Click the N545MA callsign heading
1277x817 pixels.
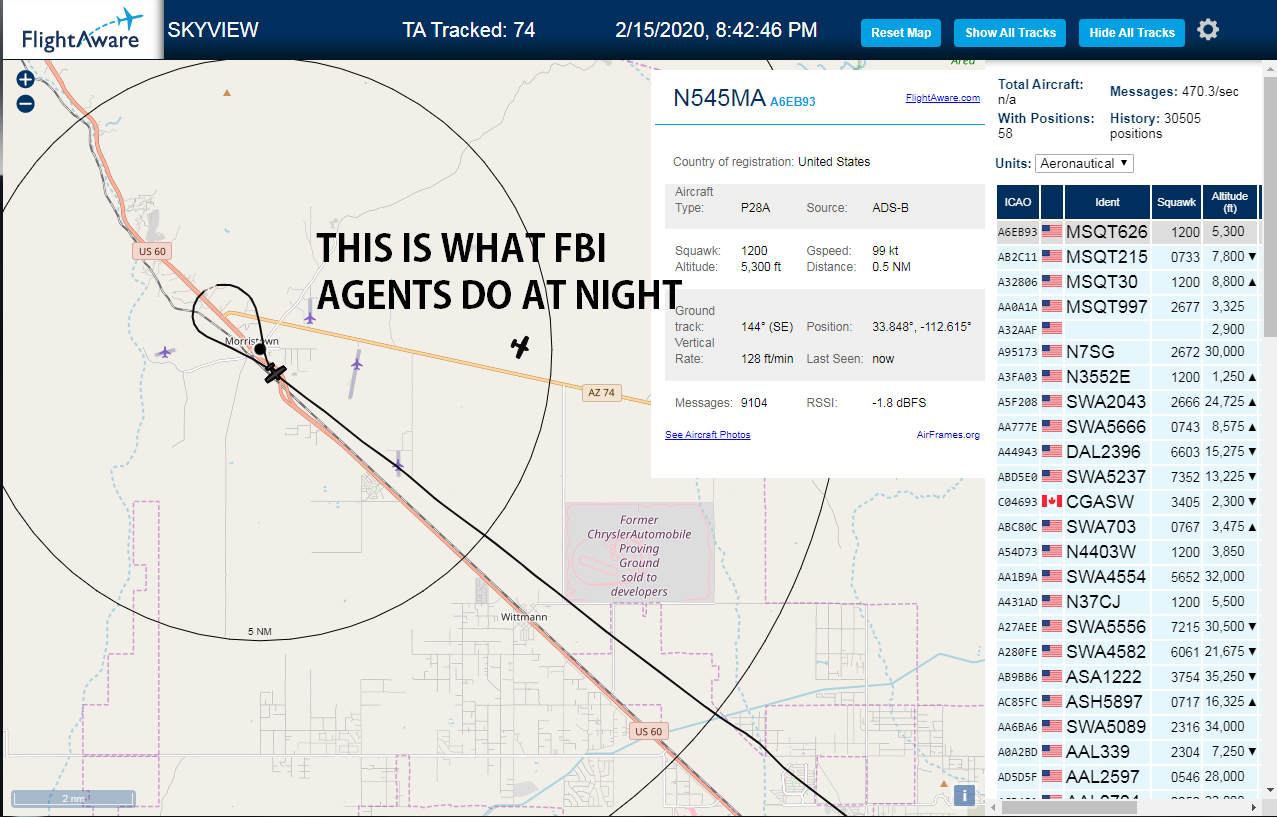pyautogui.click(x=719, y=98)
